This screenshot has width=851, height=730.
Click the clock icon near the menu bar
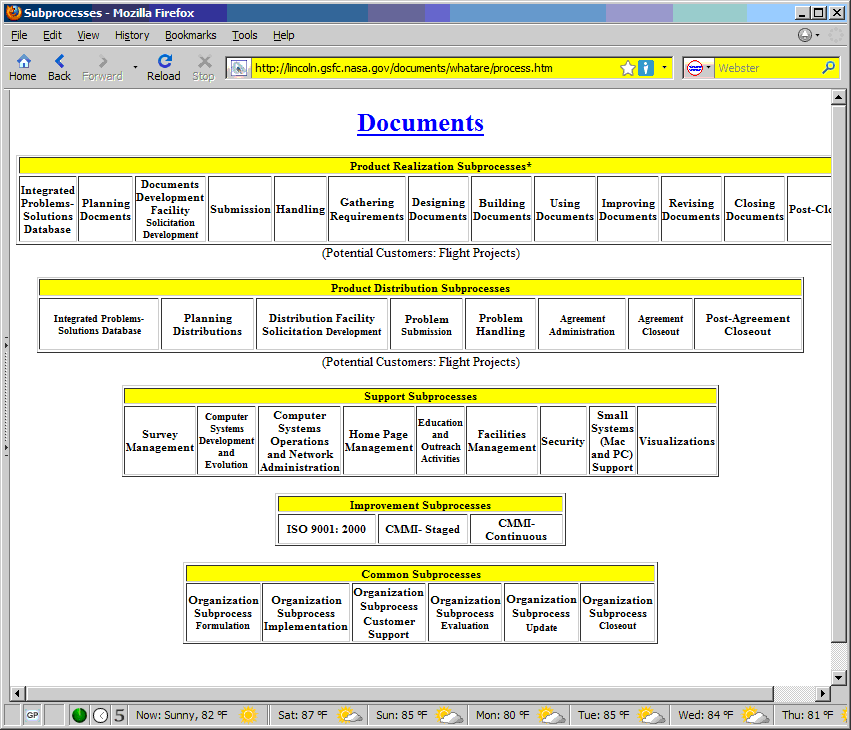pos(805,35)
